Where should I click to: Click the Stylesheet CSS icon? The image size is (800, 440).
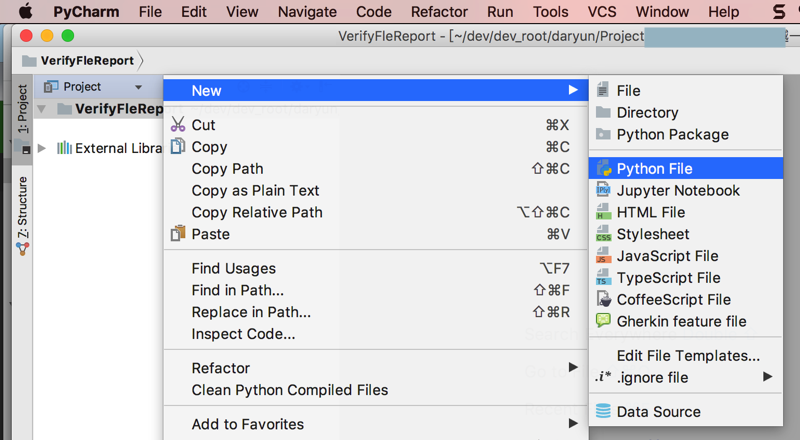pos(603,234)
